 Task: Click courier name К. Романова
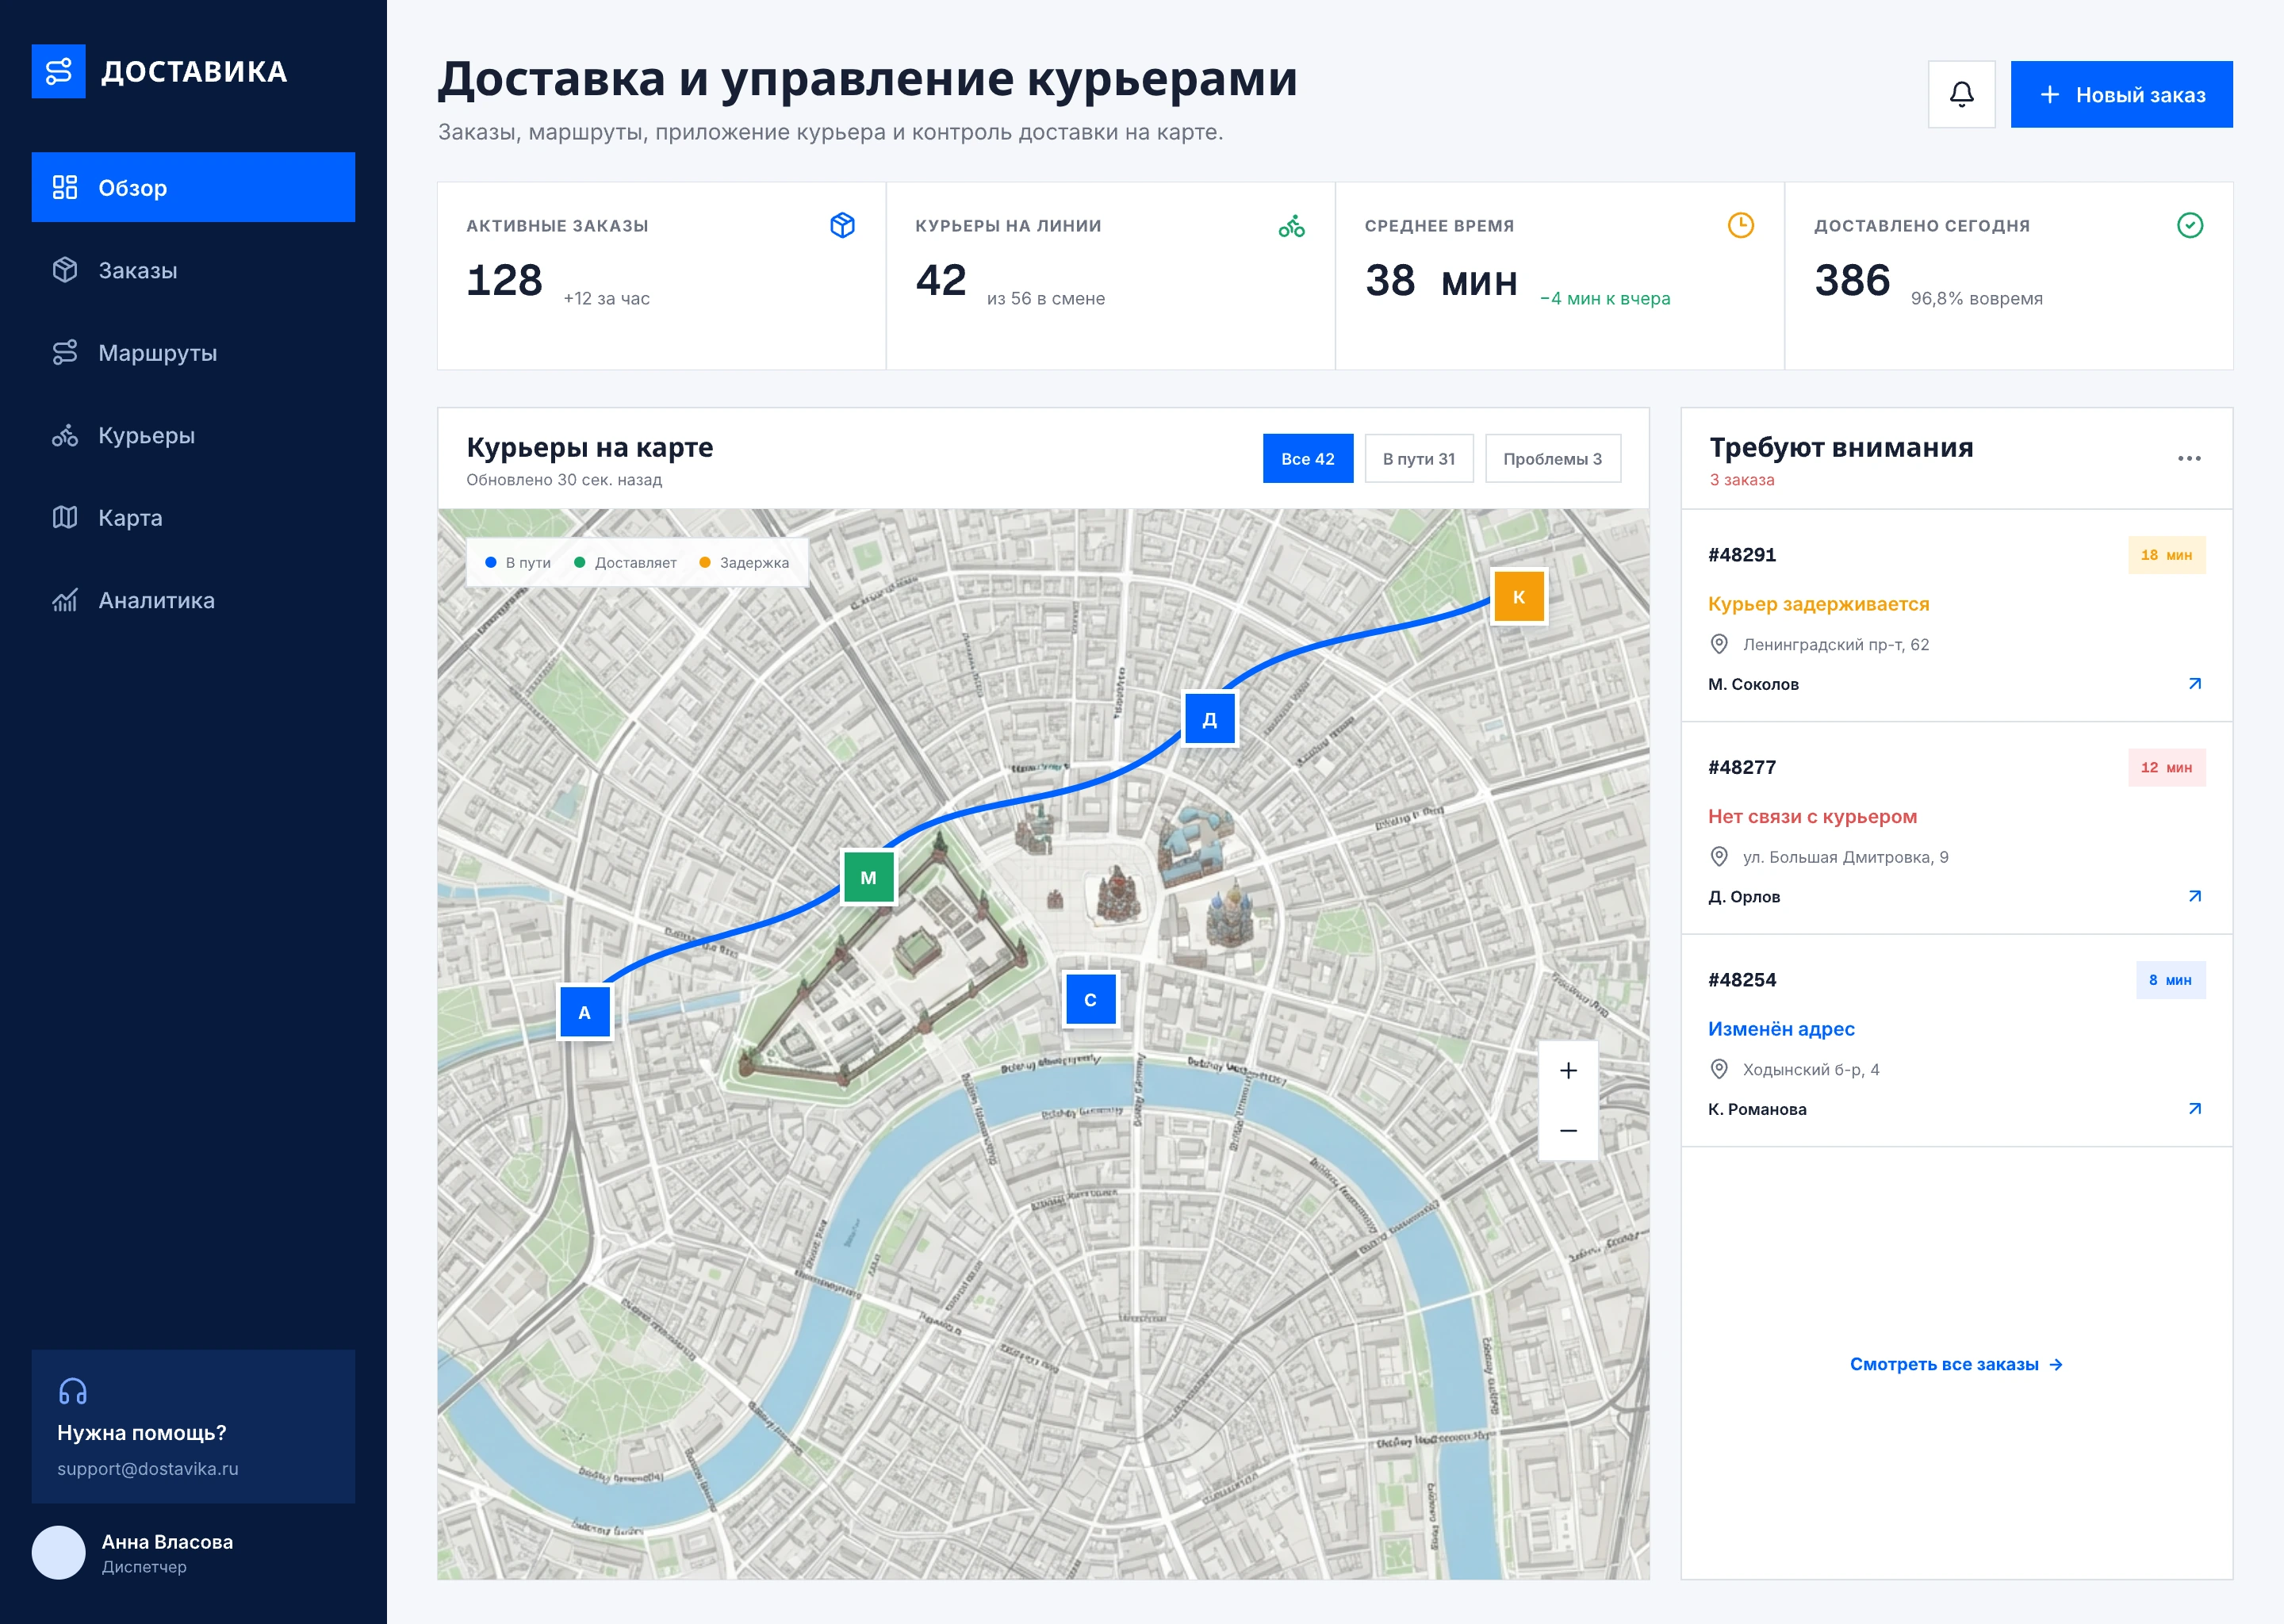1757,1109
